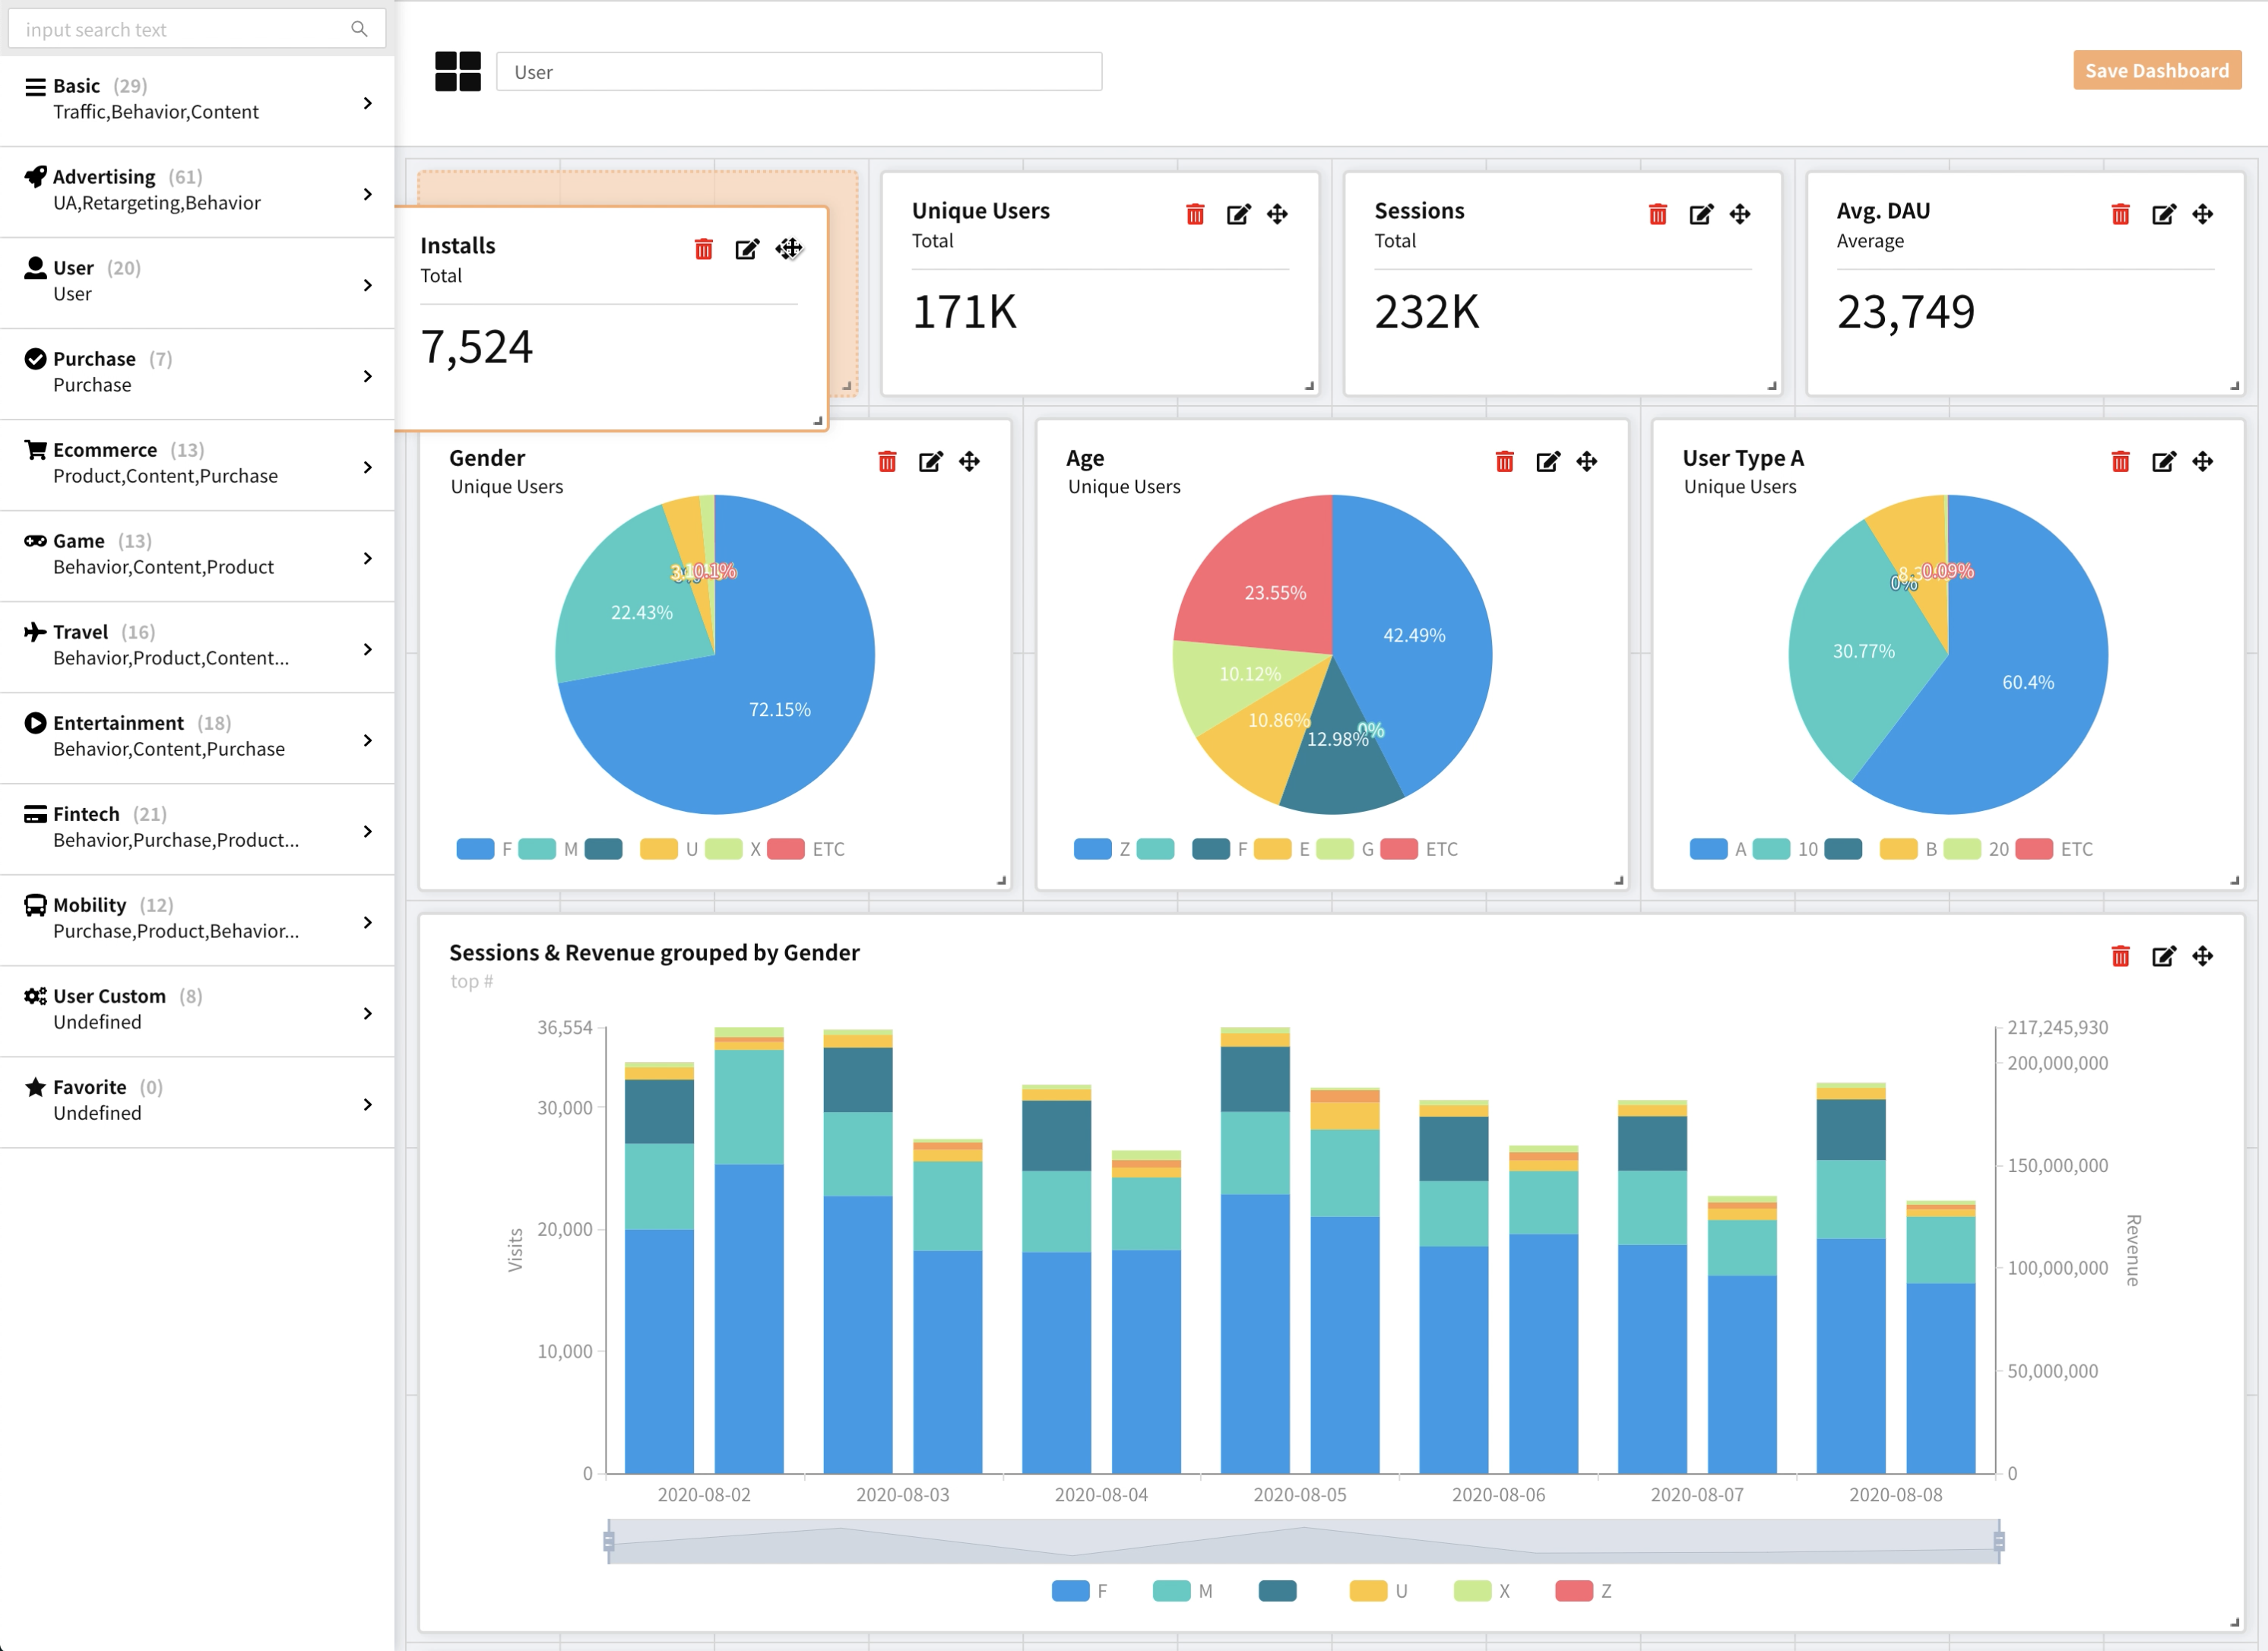Click left handle of date range slider
This screenshot has width=2268, height=1651.
(609, 1541)
